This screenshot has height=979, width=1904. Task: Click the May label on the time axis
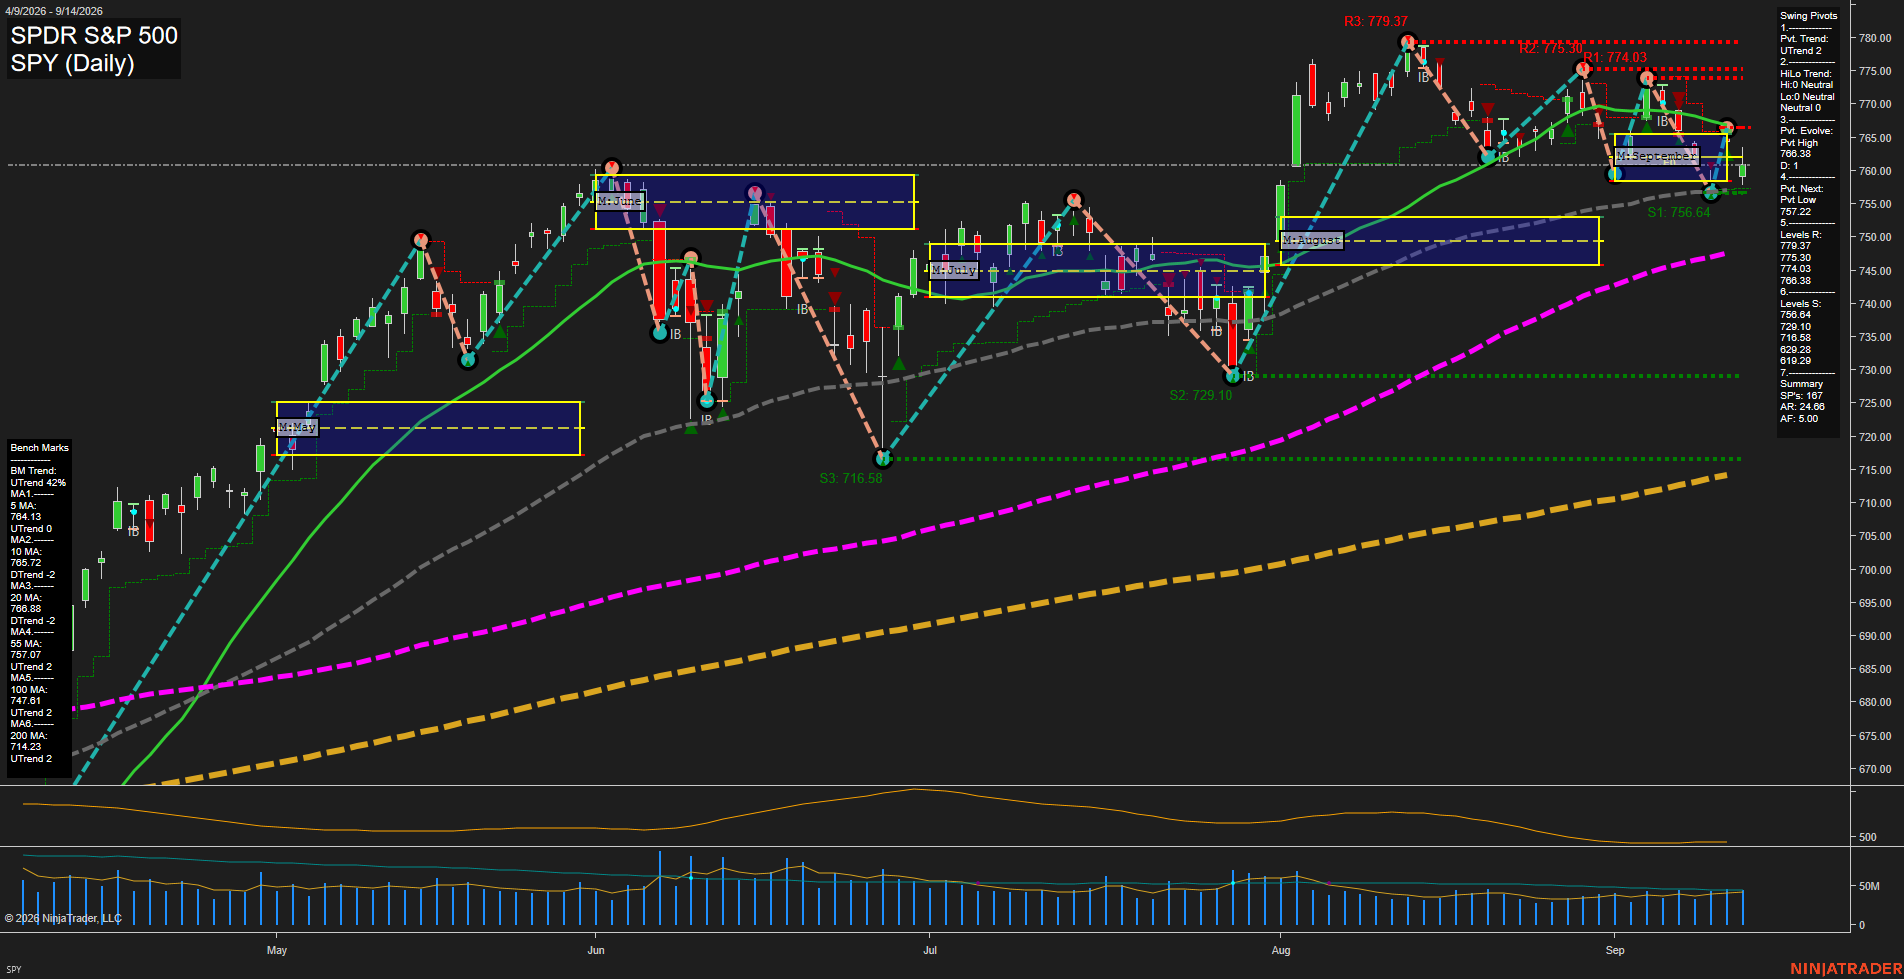pos(277,950)
